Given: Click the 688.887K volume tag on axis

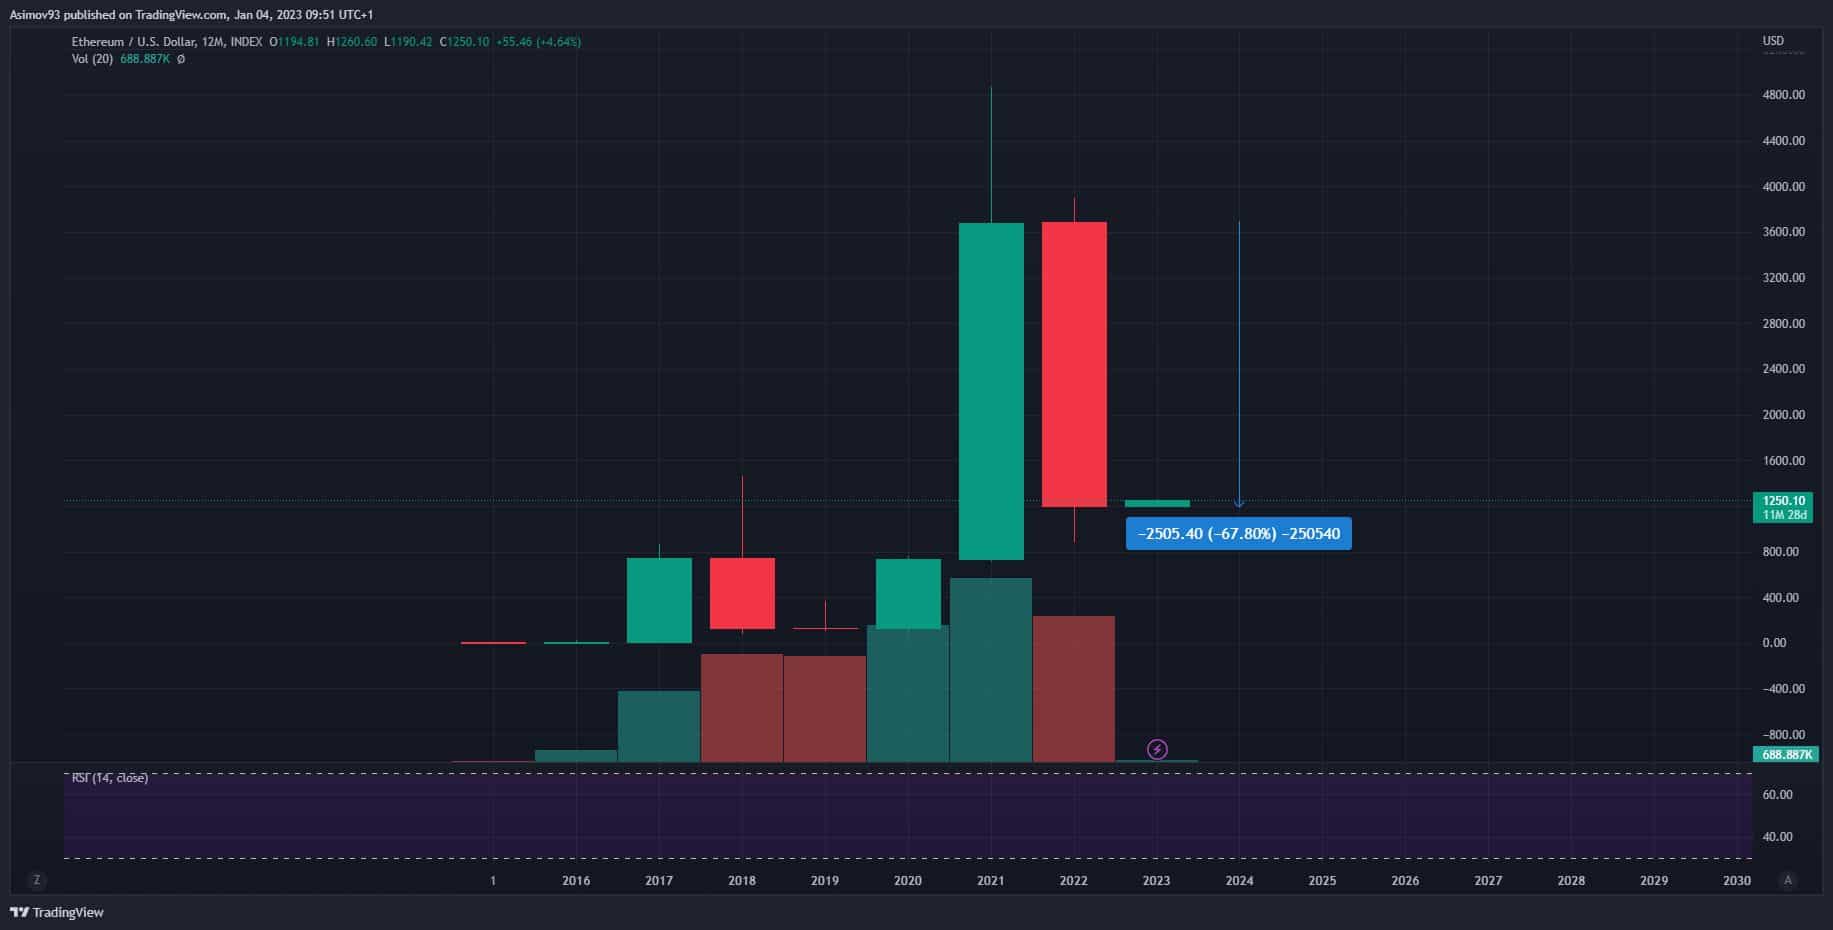Looking at the screenshot, I should [1785, 754].
